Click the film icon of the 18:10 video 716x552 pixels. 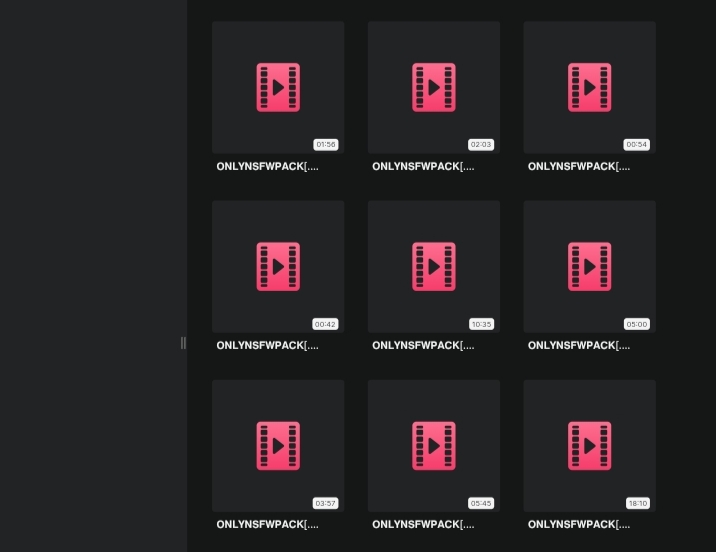tap(590, 446)
